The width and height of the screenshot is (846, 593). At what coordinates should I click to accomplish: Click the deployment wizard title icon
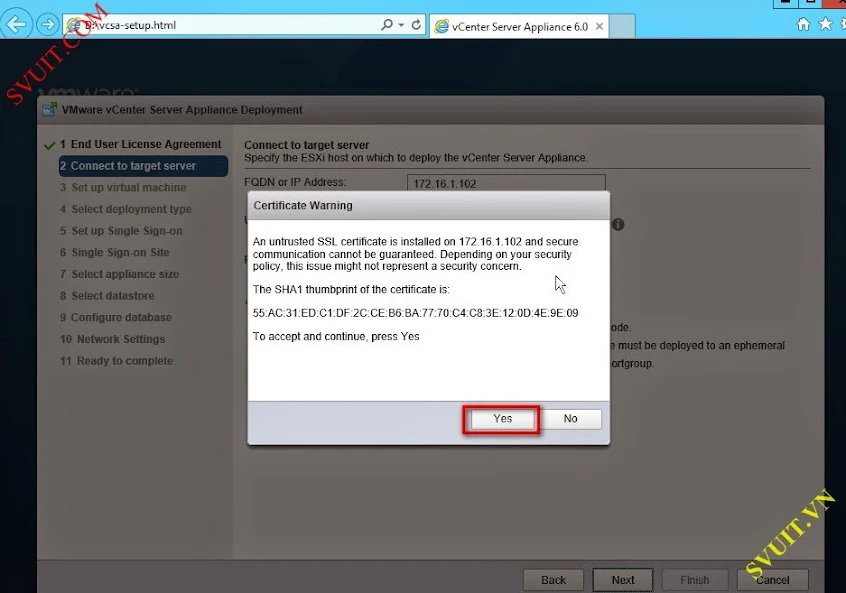click(x=50, y=110)
